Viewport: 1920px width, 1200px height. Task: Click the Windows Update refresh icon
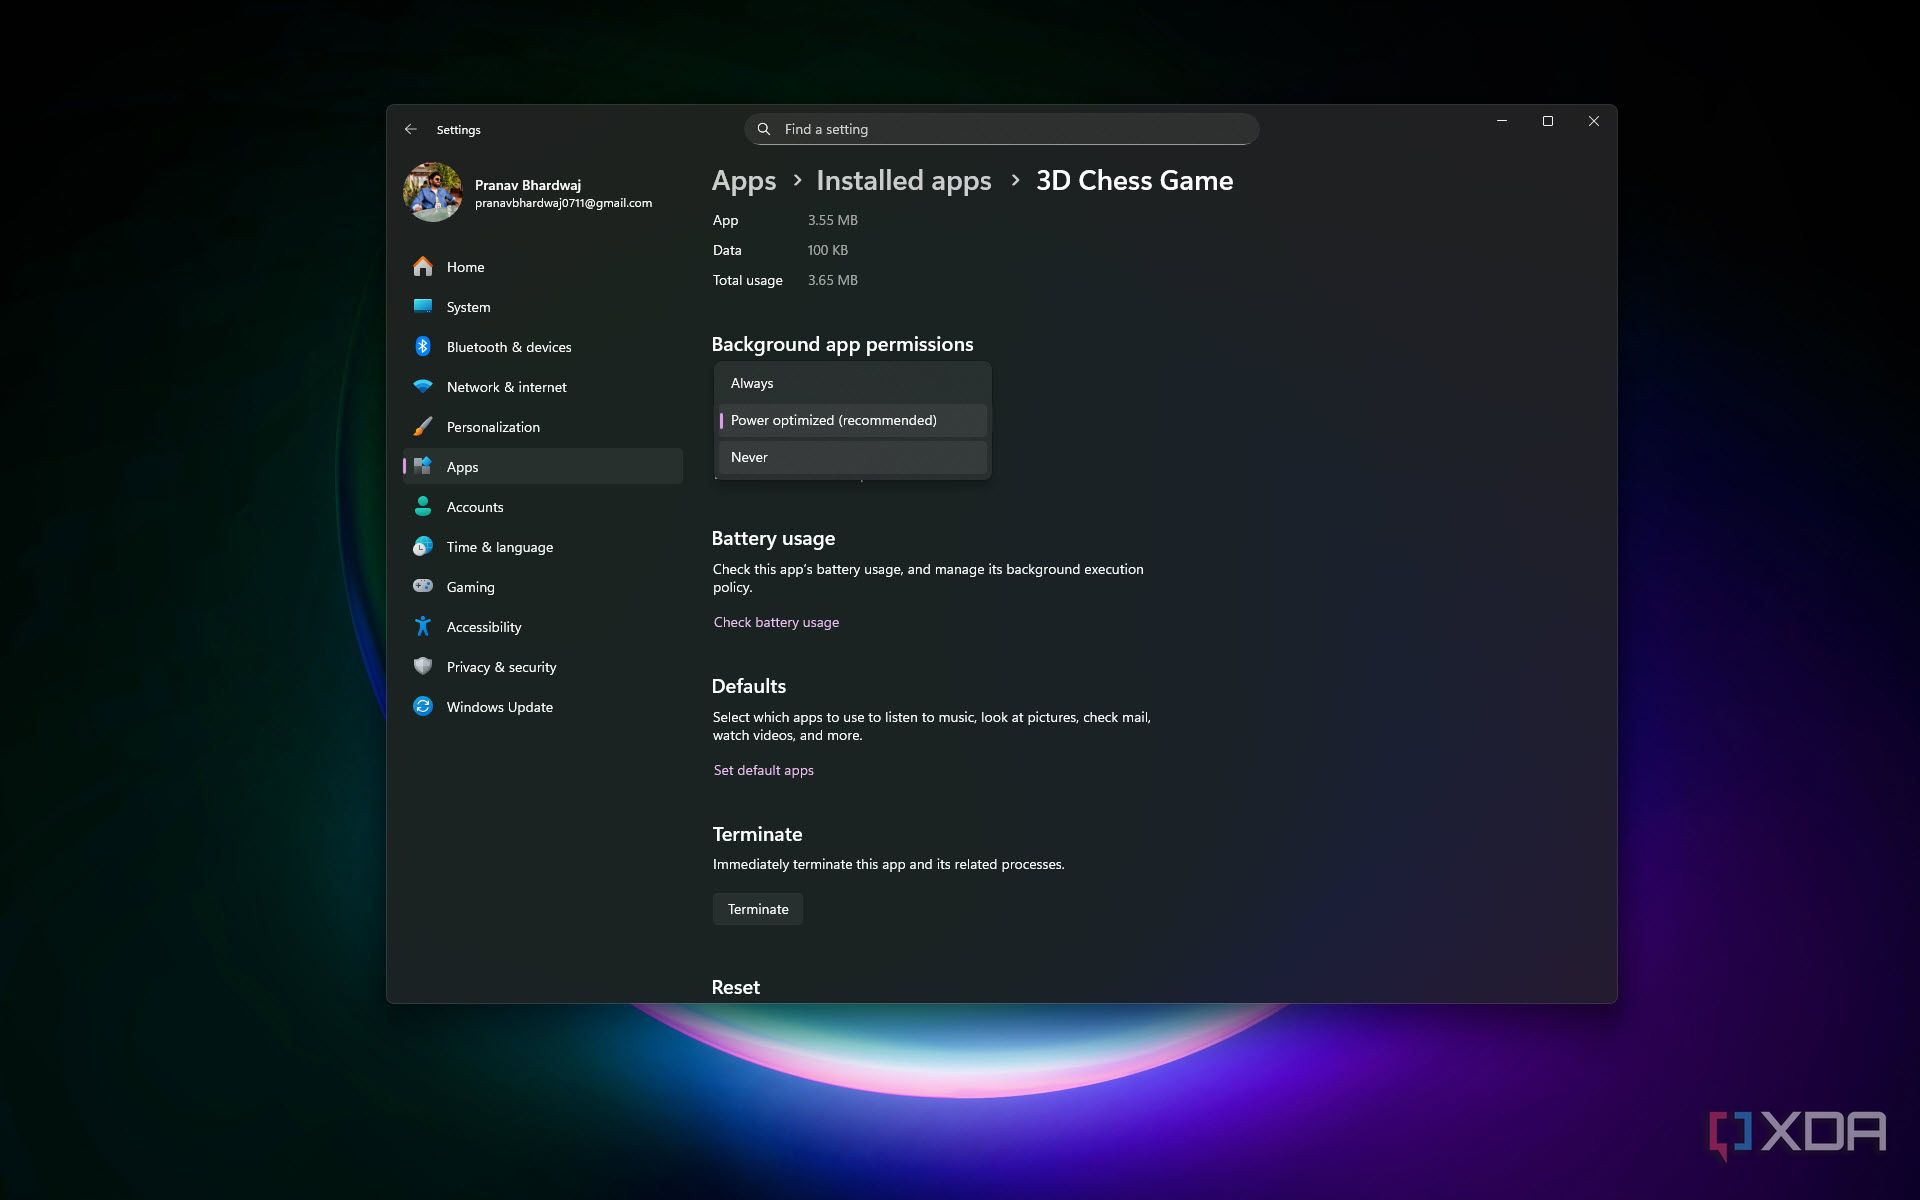(x=423, y=706)
